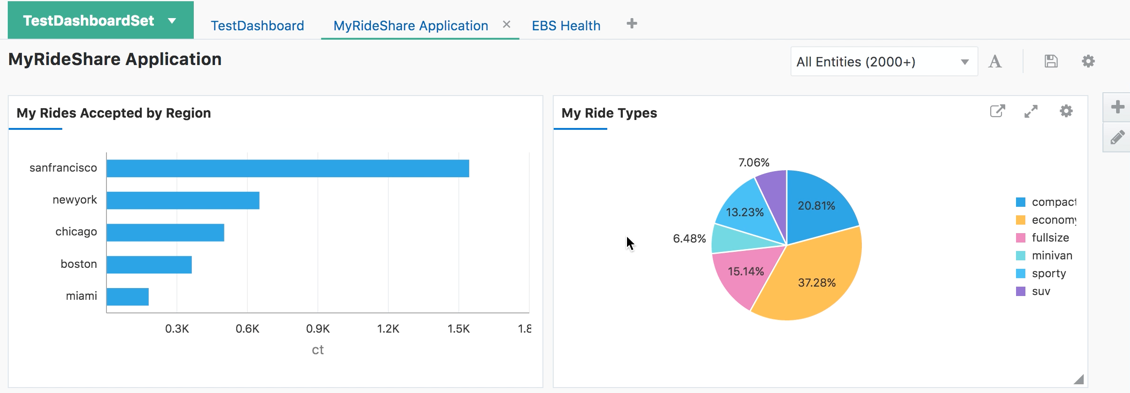Add a new dashboard tab with plus
Screen dimensions: 1130x393
pos(632,23)
